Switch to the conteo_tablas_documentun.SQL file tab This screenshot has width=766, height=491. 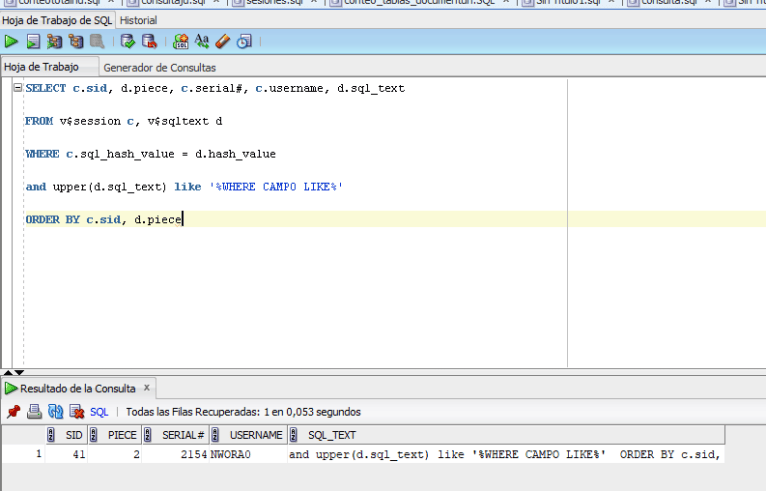(419, 2)
